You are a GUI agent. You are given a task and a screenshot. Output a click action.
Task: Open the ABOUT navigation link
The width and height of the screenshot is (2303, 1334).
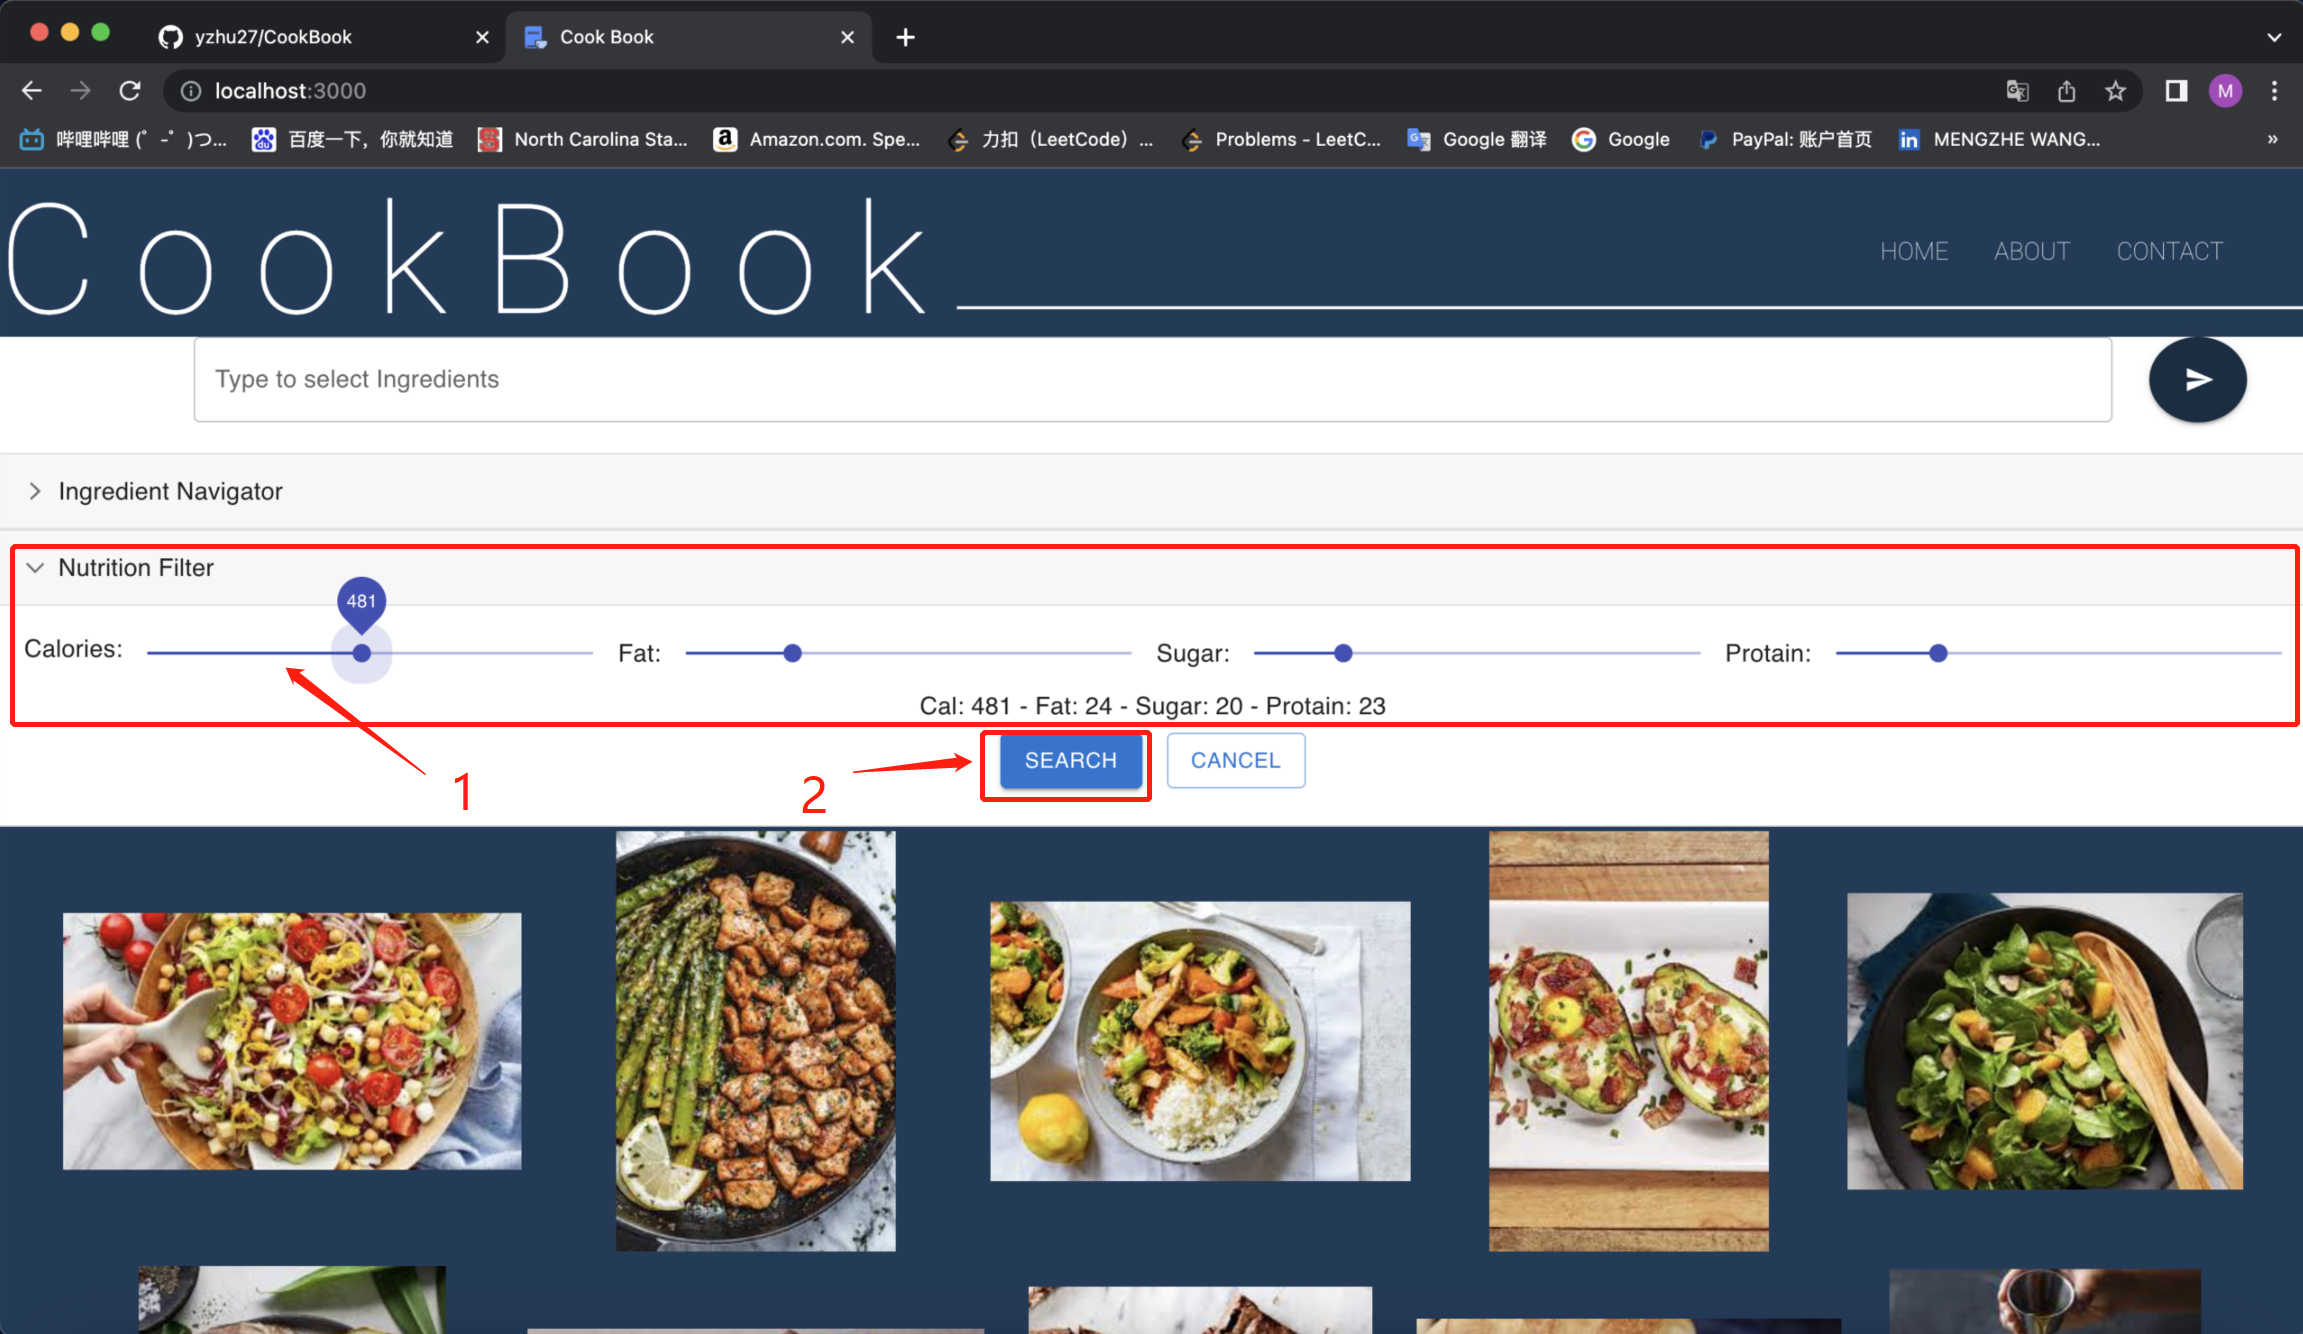tap(2031, 251)
